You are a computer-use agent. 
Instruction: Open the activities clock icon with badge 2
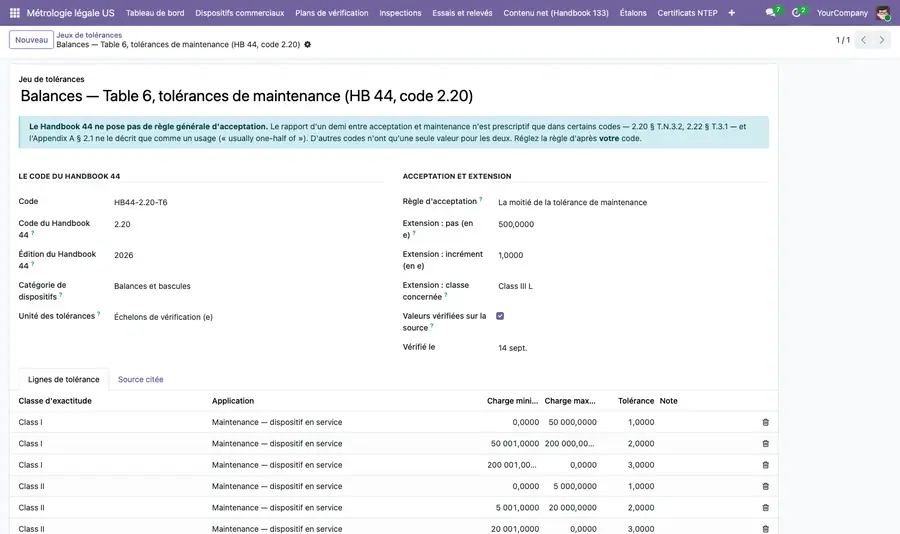click(798, 12)
